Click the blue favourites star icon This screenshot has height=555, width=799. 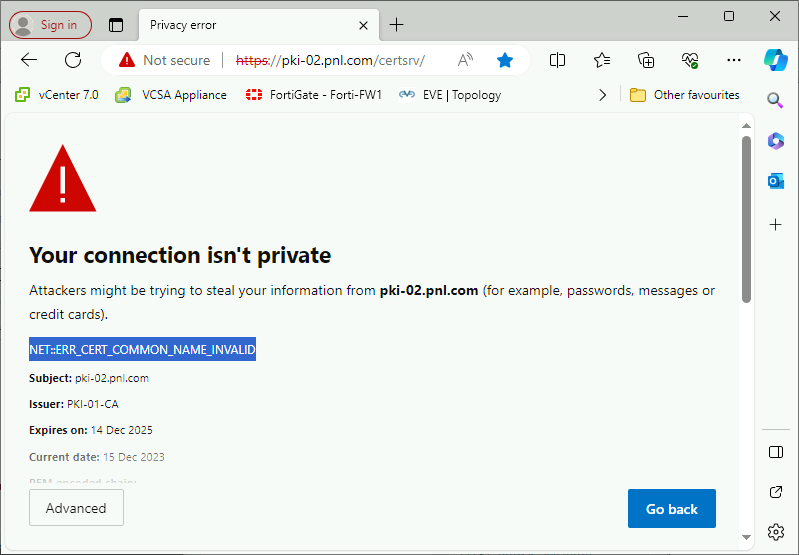pyautogui.click(x=505, y=60)
